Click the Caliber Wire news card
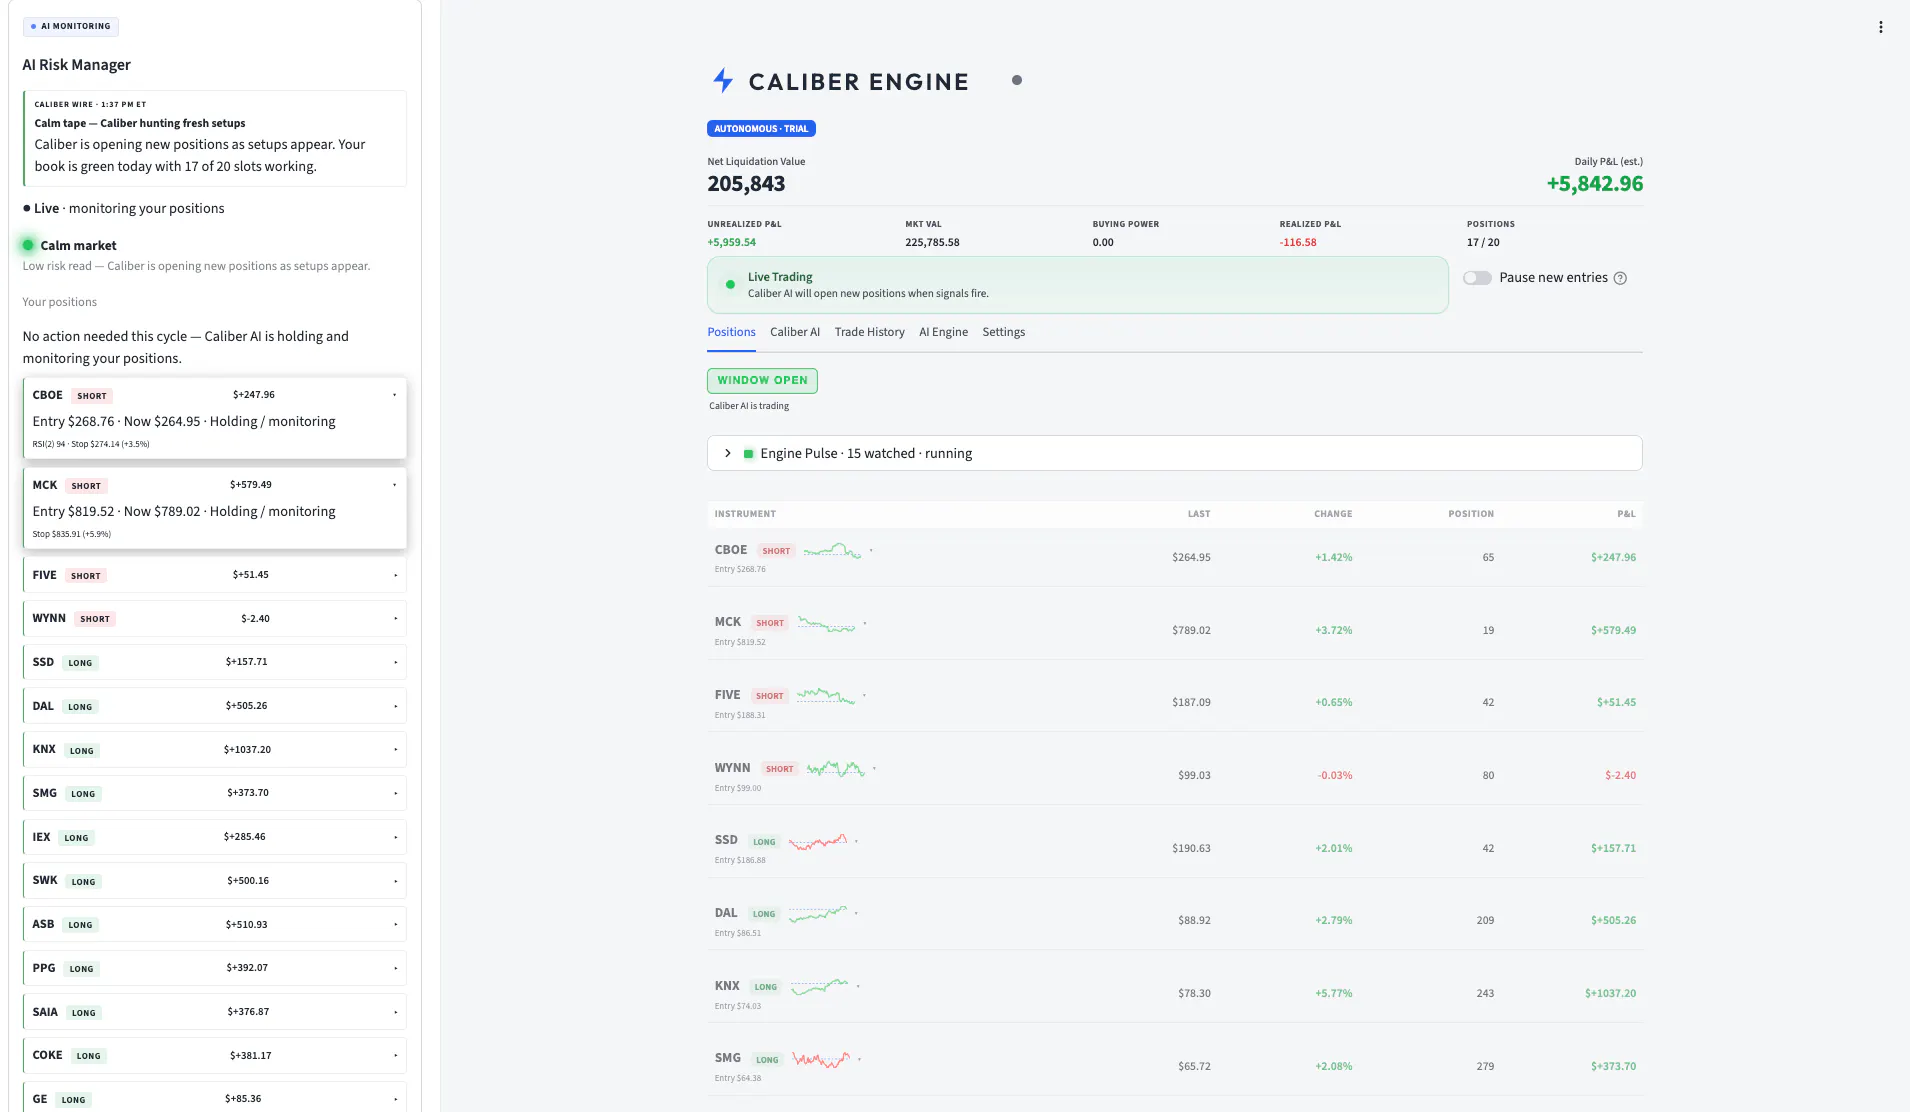The width and height of the screenshot is (1910, 1112). (214, 138)
